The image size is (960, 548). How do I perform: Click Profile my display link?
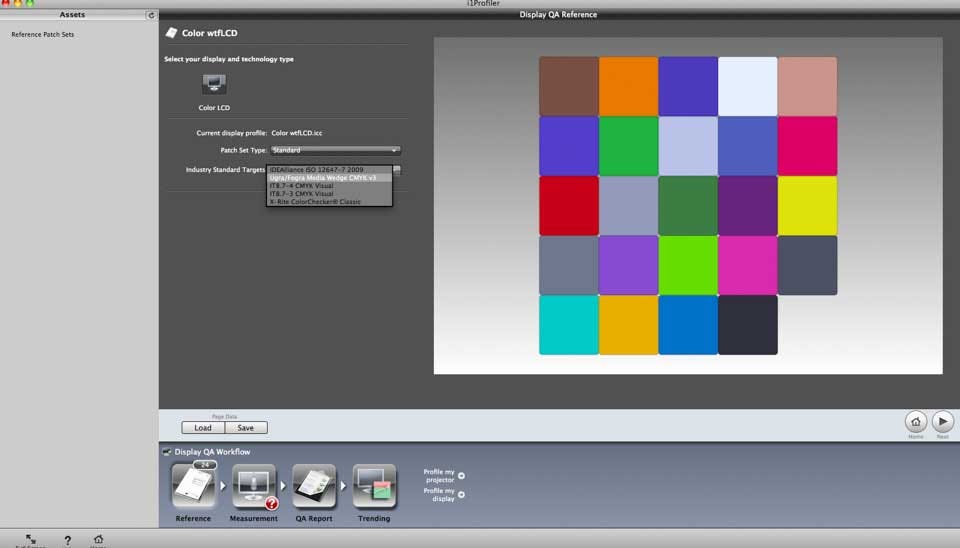click(444, 495)
